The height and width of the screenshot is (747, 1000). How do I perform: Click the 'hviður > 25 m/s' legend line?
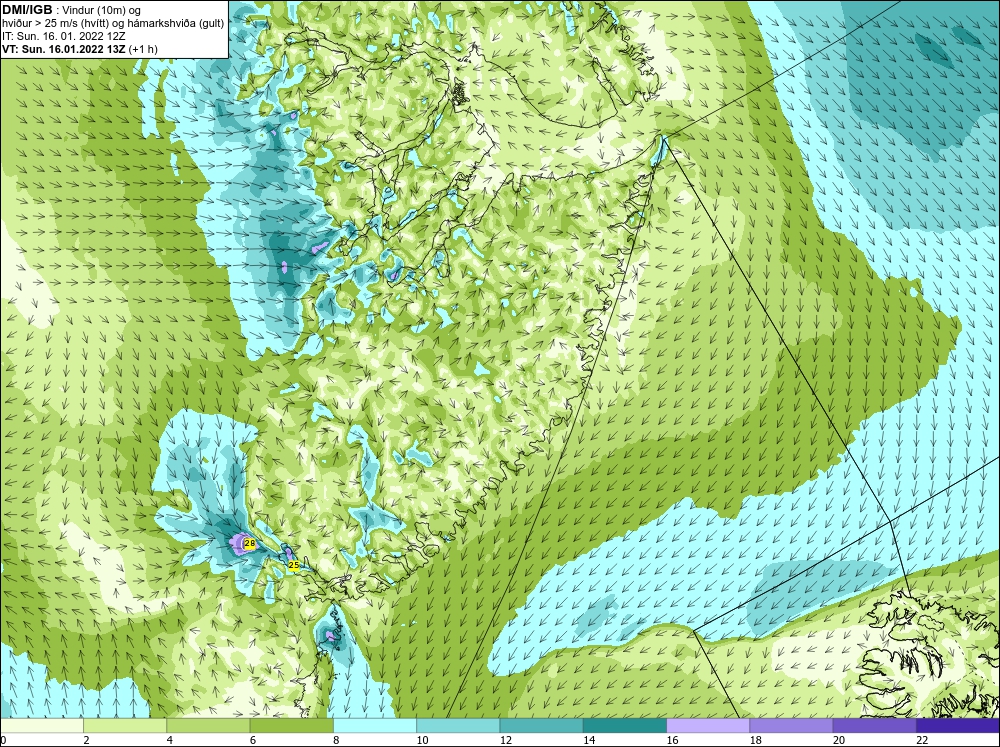[113, 23]
